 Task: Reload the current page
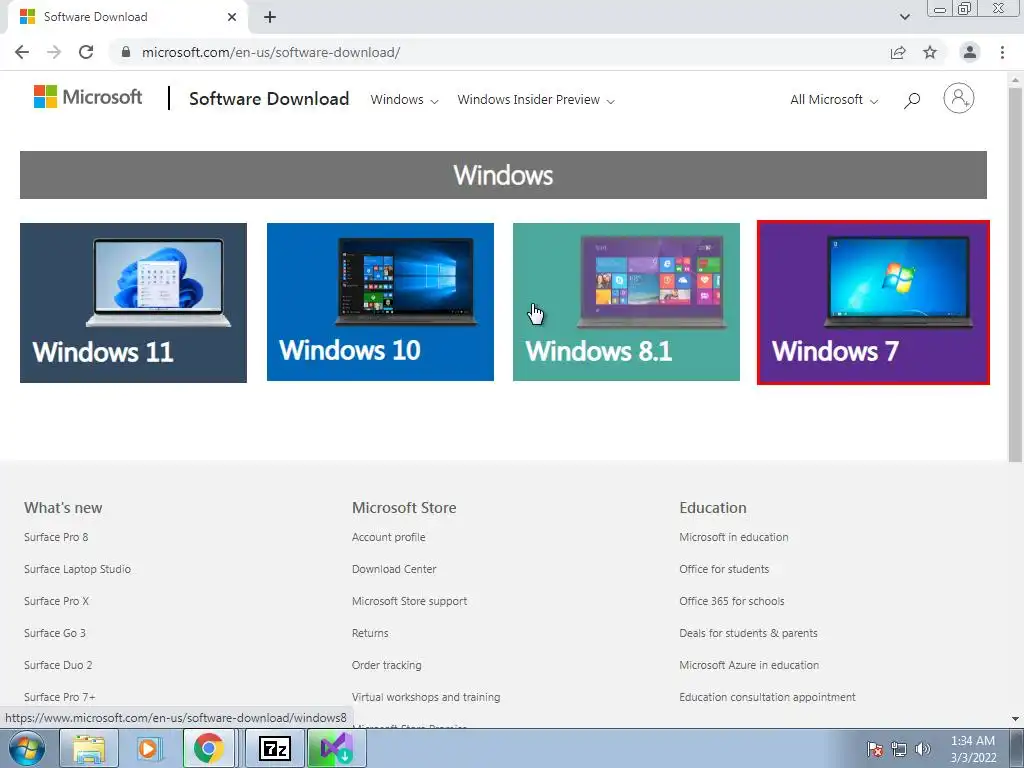pyautogui.click(x=86, y=52)
